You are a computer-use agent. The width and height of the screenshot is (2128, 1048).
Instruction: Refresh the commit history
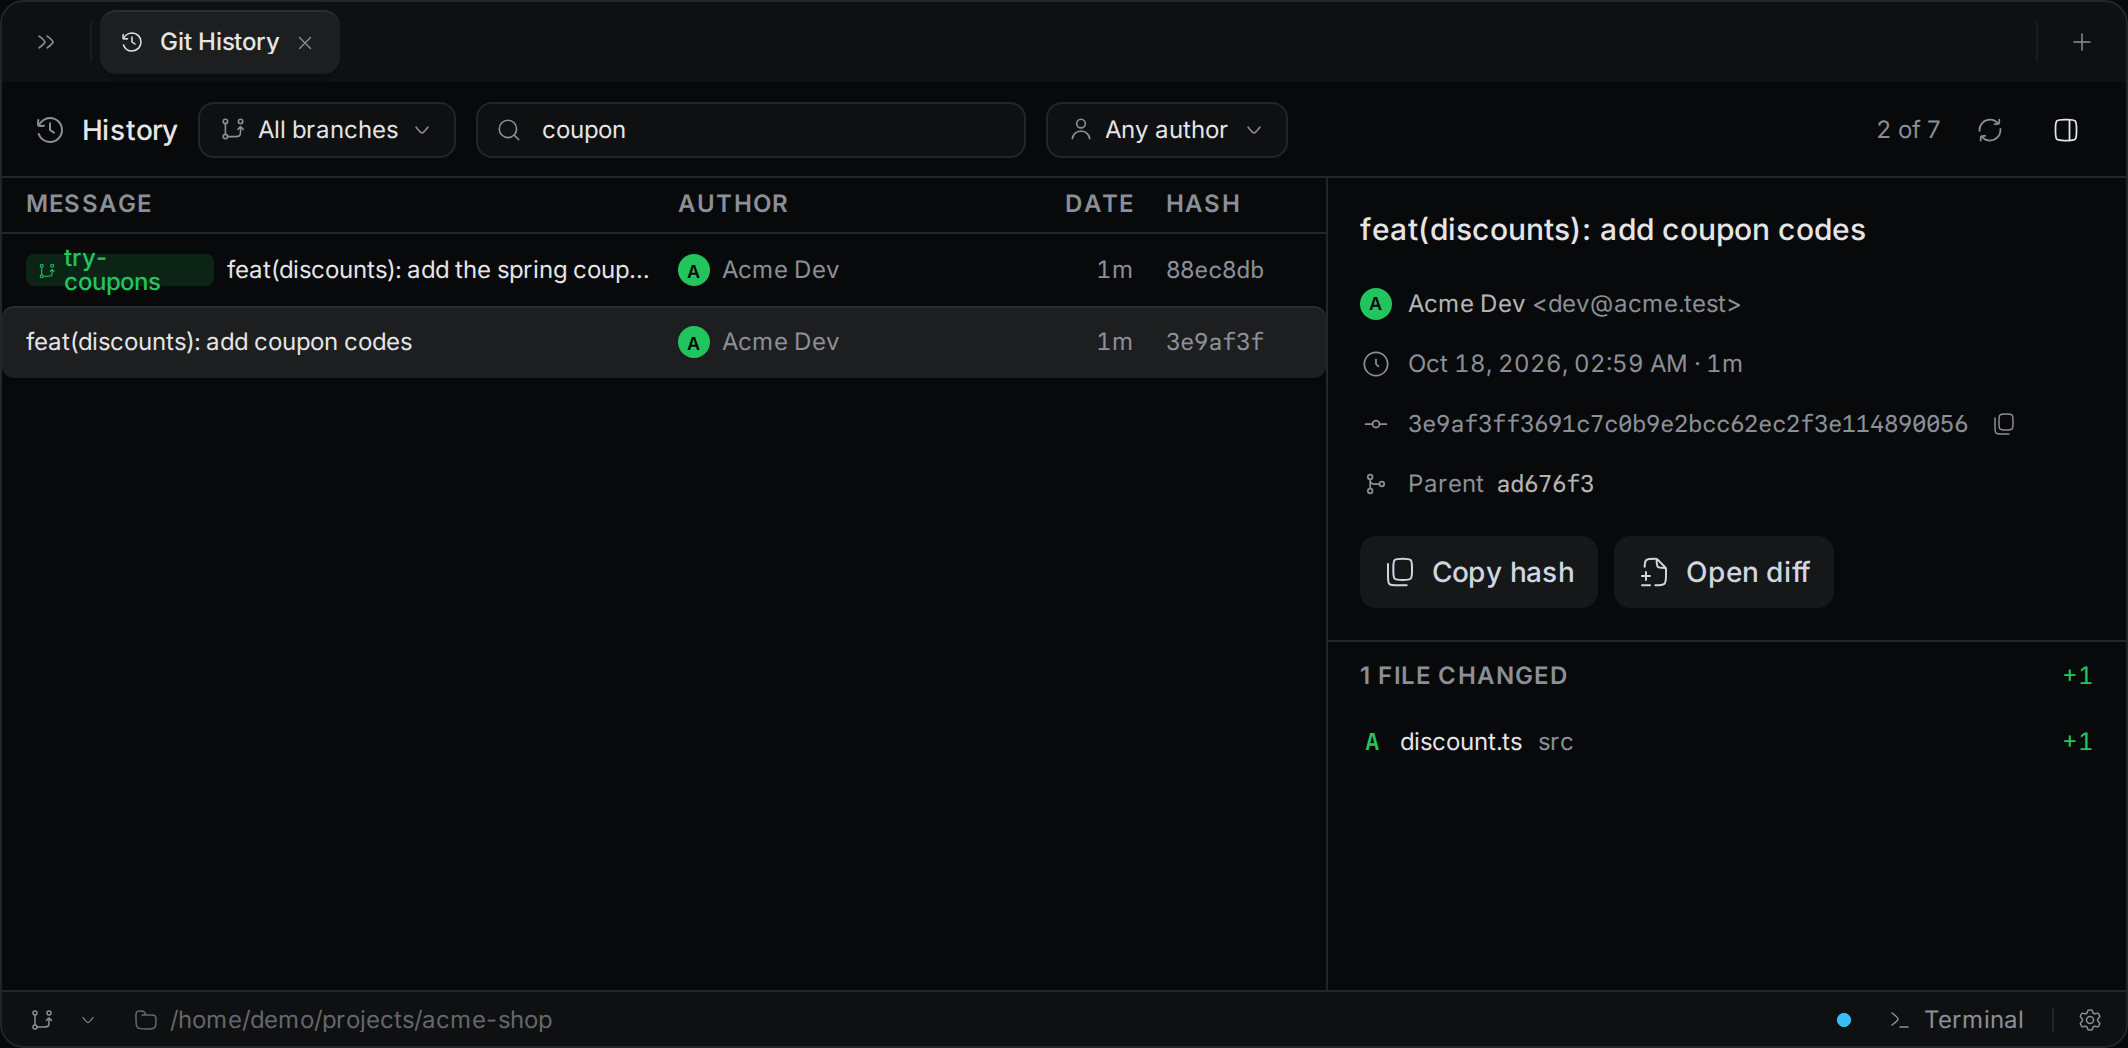[x=1990, y=130]
